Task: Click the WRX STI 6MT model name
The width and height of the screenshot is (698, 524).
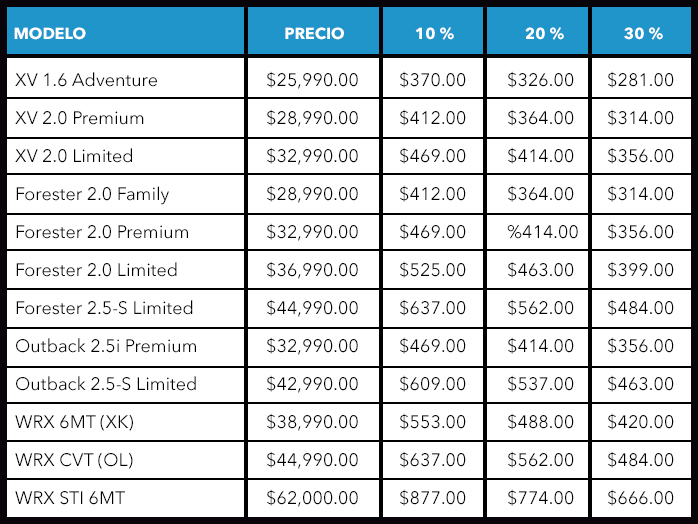Action: tap(70, 498)
